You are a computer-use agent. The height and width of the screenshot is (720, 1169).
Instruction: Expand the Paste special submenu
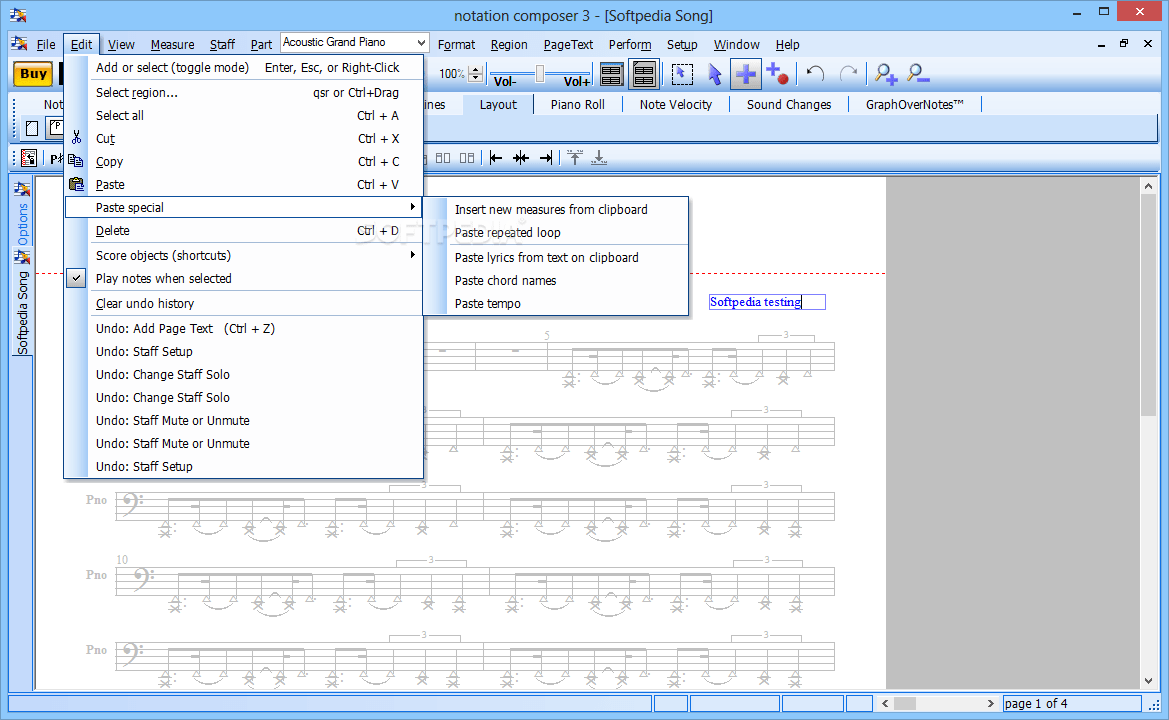(x=244, y=207)
